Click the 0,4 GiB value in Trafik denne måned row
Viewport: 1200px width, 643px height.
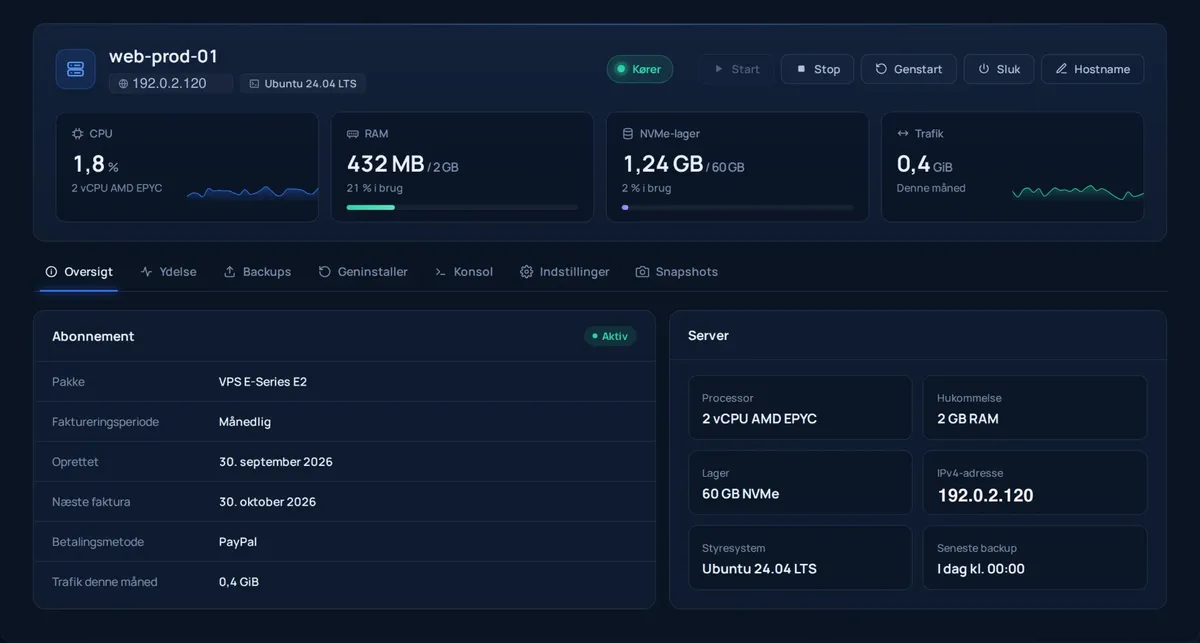pyautogui.click(x=239, y=582)
